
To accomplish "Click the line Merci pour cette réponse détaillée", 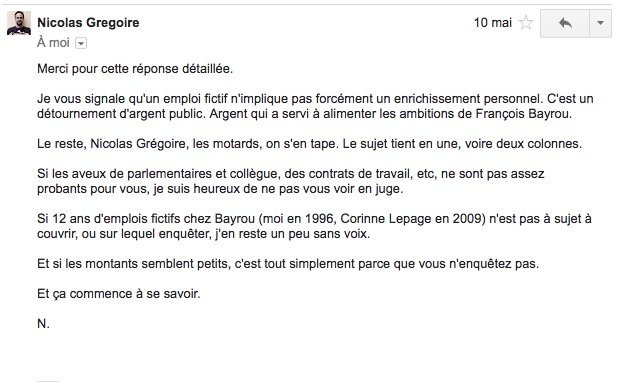I will (135, 69).
